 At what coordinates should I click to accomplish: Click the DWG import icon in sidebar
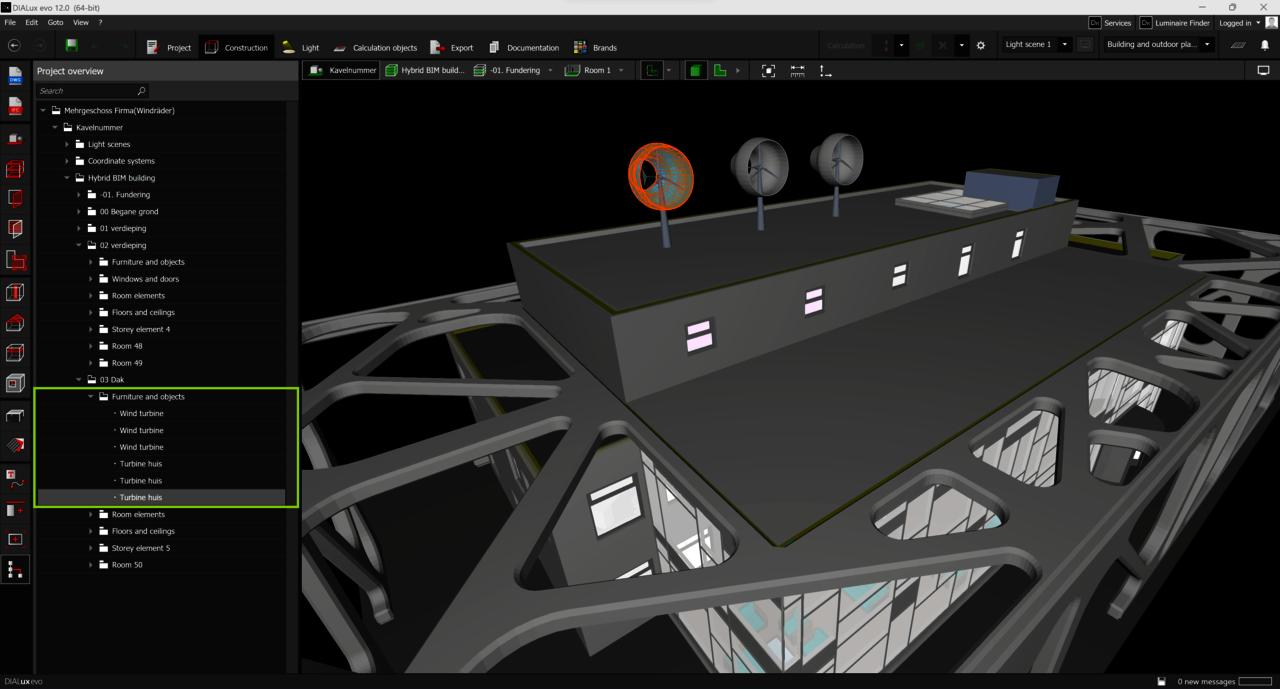(x=15, y=76)
